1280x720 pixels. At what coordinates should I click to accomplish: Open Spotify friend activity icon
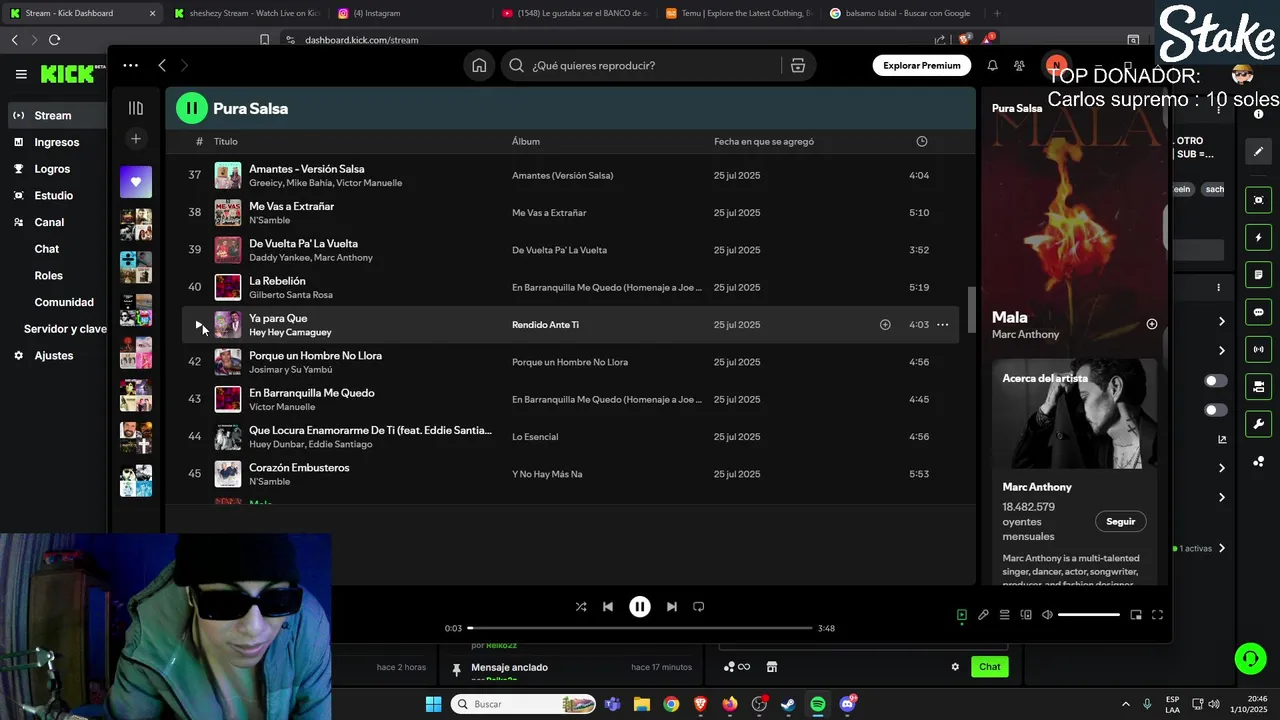tap(1019, 65)
